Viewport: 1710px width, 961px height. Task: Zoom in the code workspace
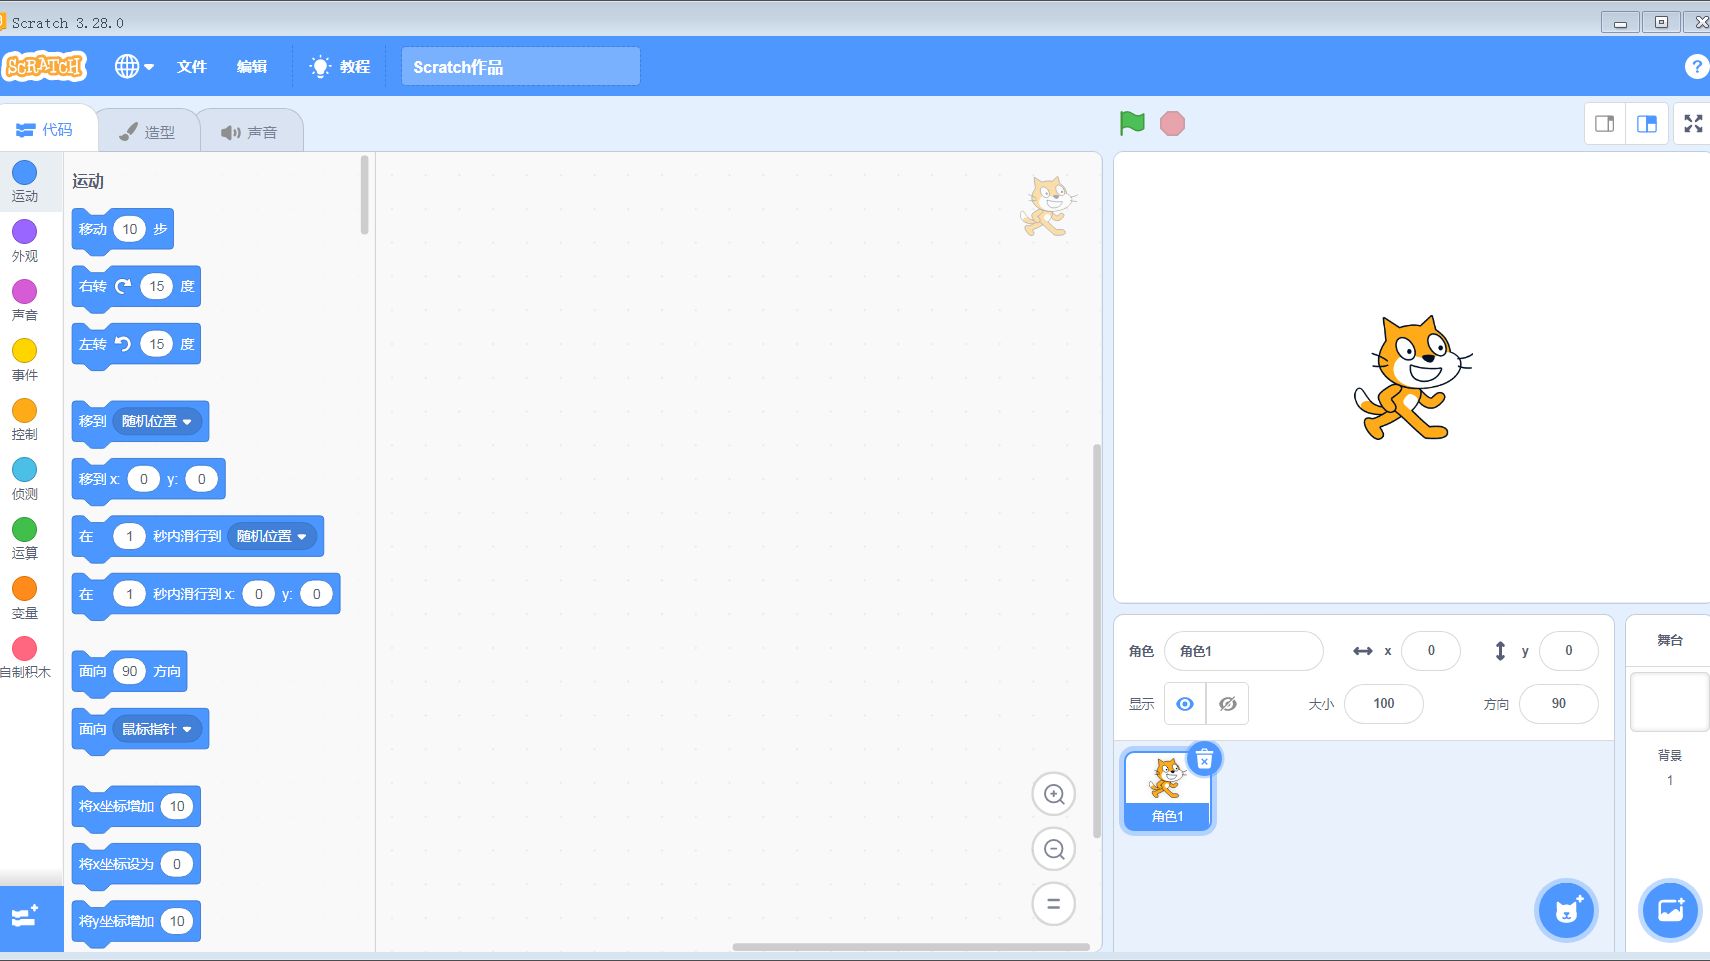coord(1054,794)
